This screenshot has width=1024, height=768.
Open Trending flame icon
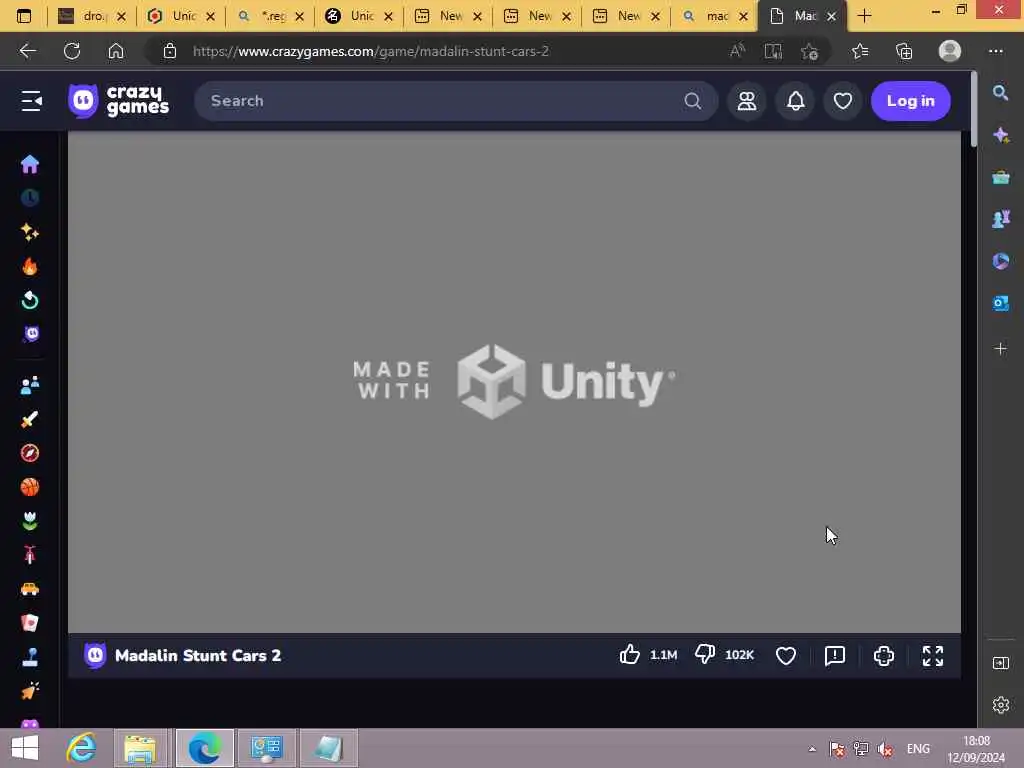click(x=30, y=266)
